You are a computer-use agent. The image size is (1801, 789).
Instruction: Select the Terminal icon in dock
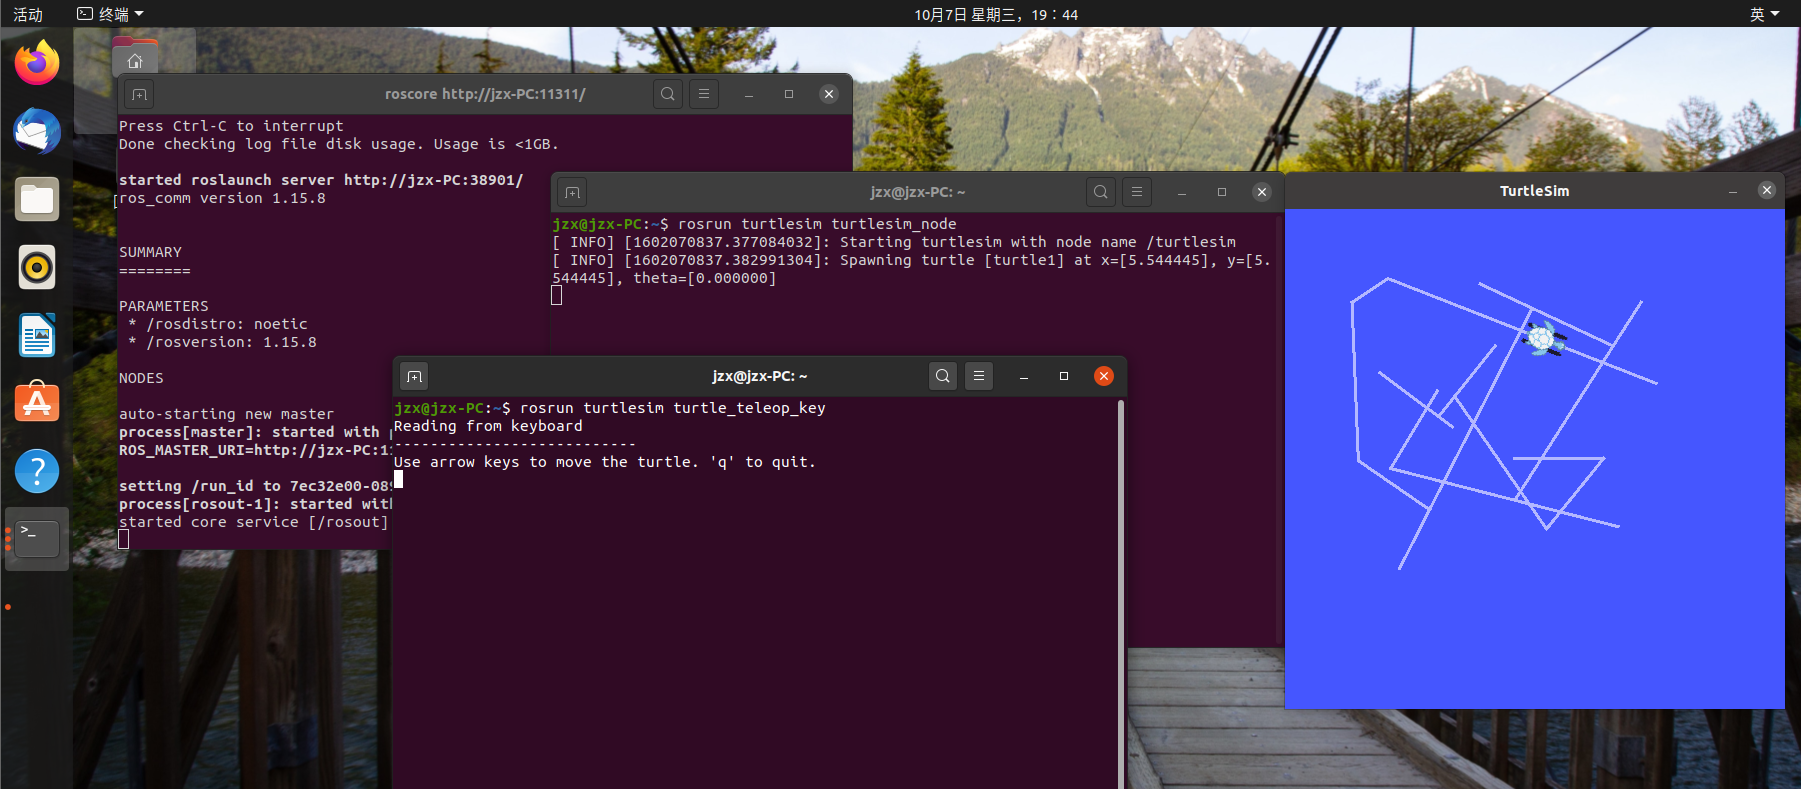pyautogui.click(x=37, y=539)
